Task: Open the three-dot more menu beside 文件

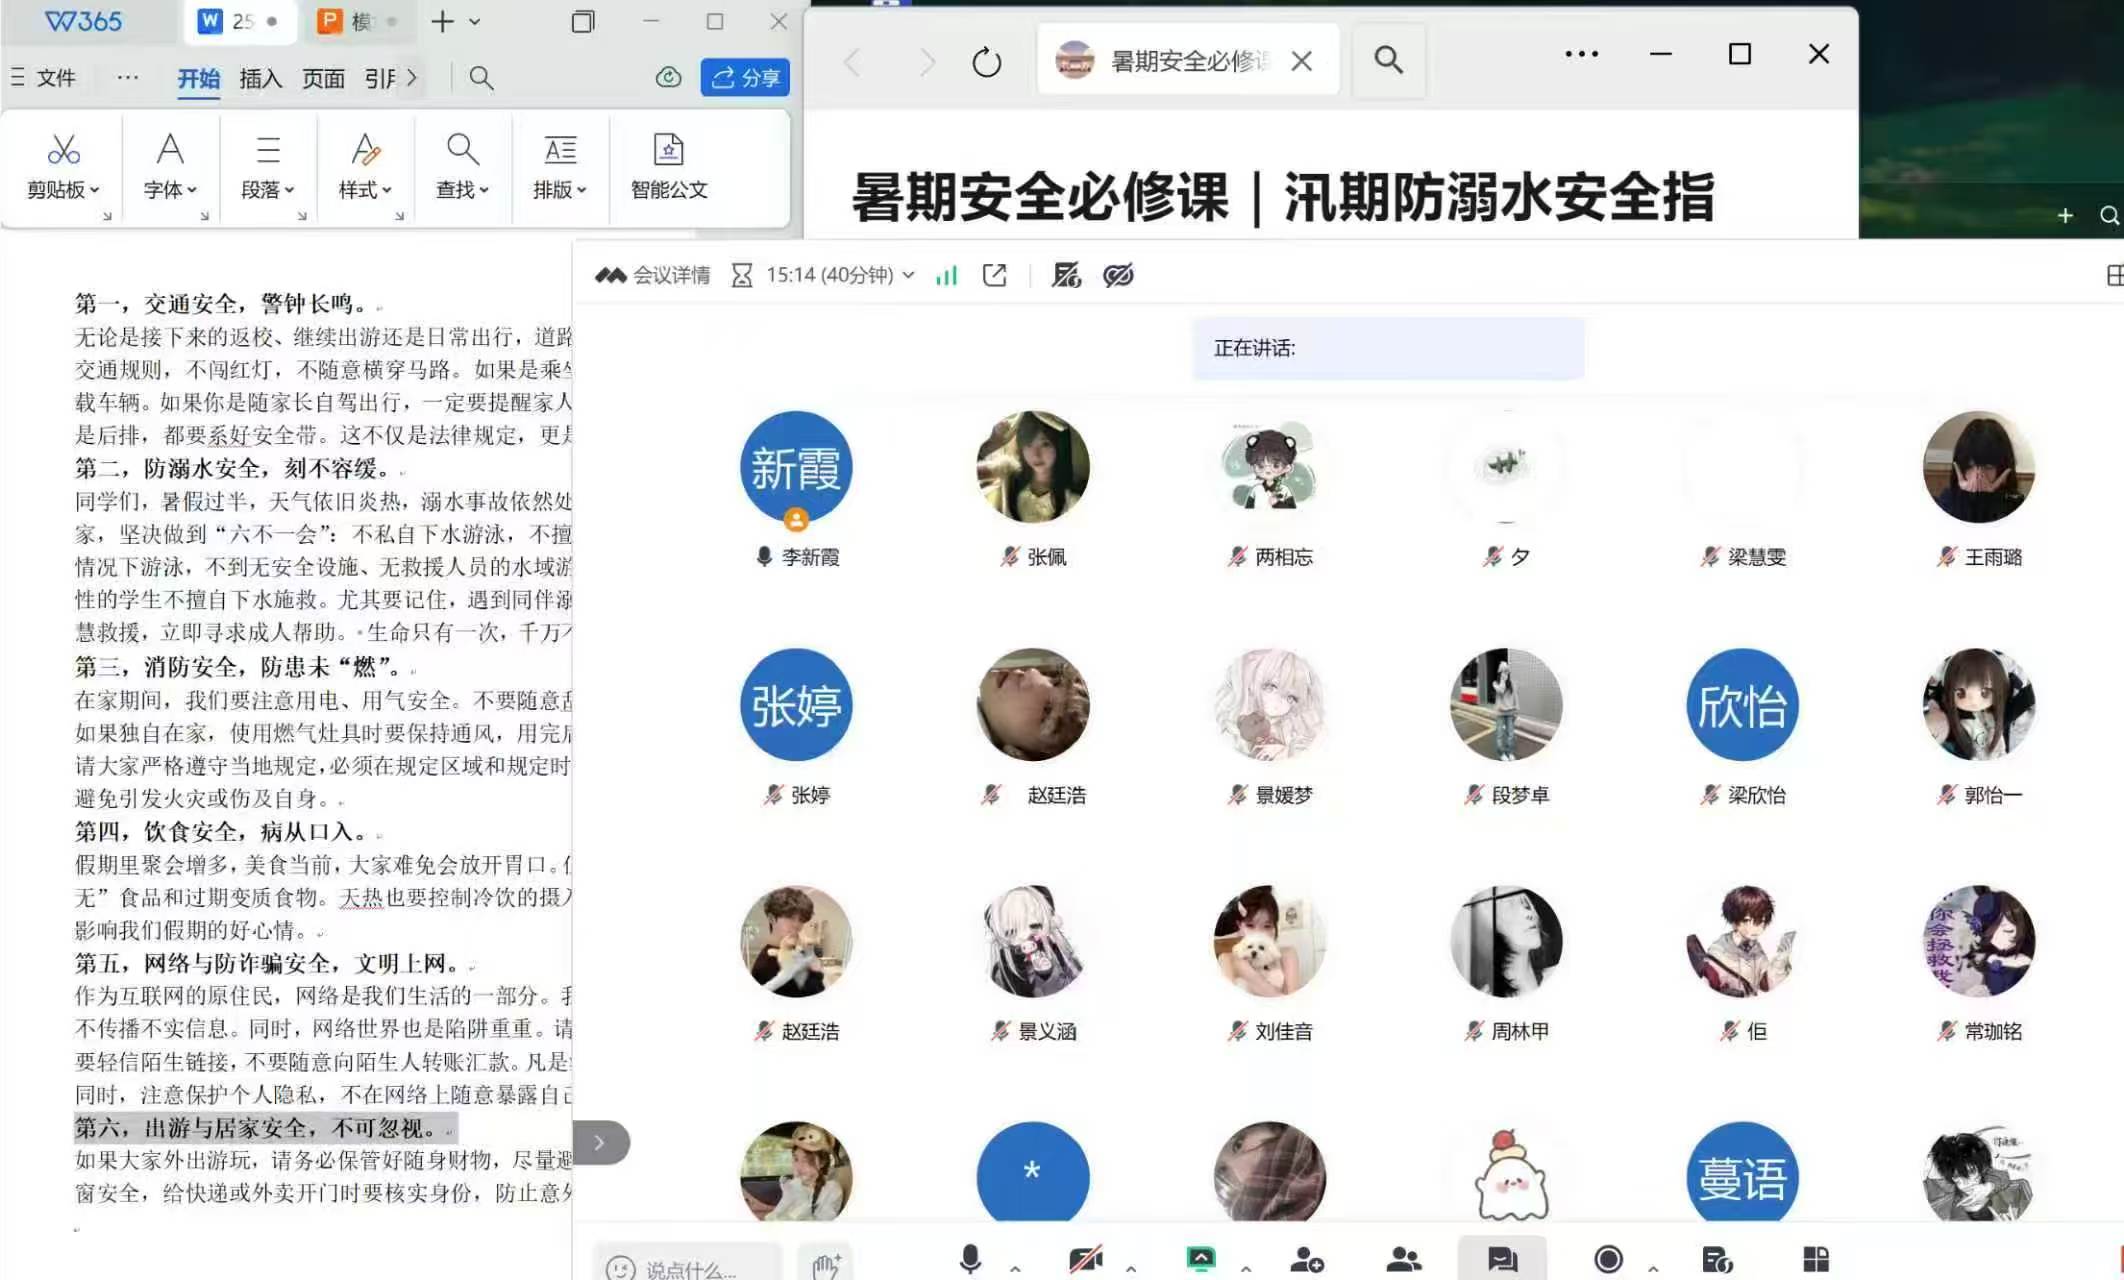Action: [x=128, y=77]
